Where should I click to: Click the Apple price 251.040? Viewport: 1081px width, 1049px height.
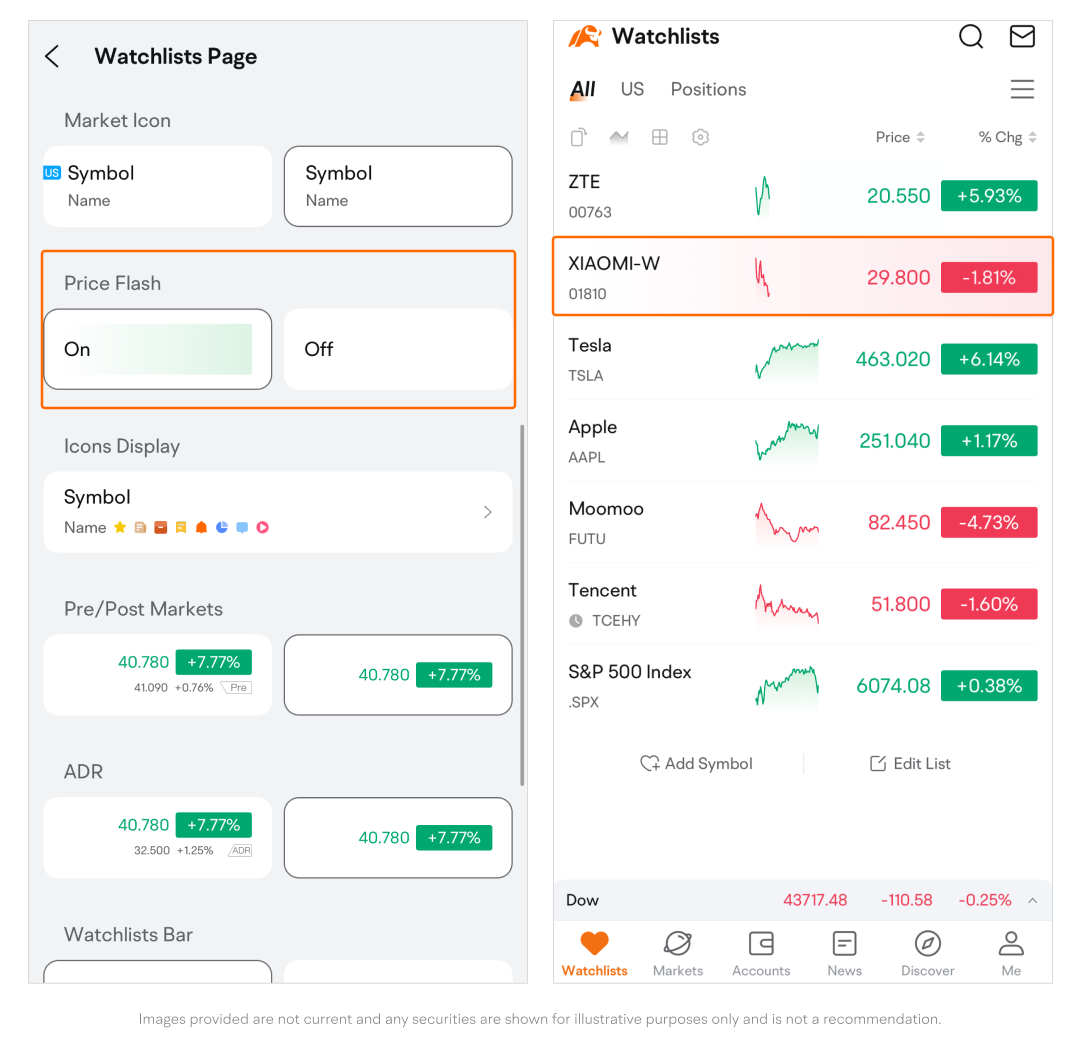pos(894,440)
